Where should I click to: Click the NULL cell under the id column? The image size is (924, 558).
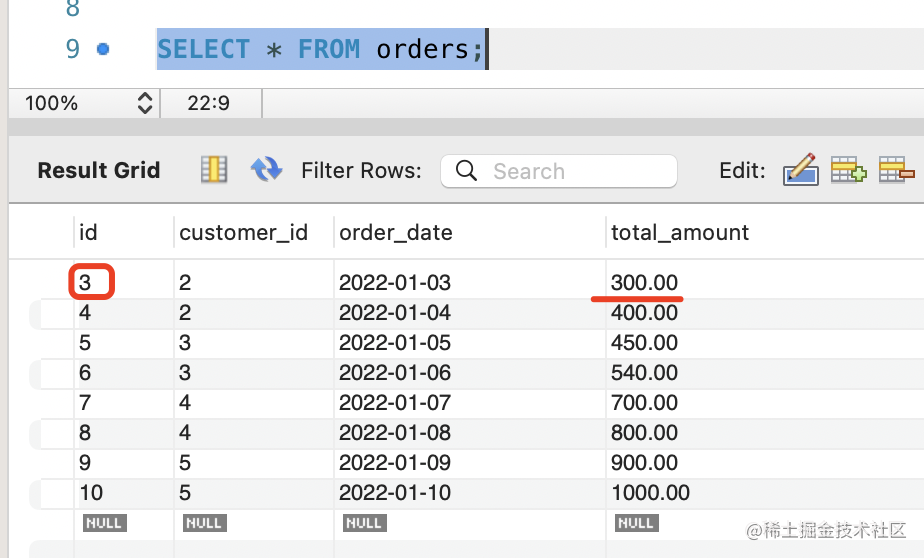pyautogui.click(x=104, y=523)
